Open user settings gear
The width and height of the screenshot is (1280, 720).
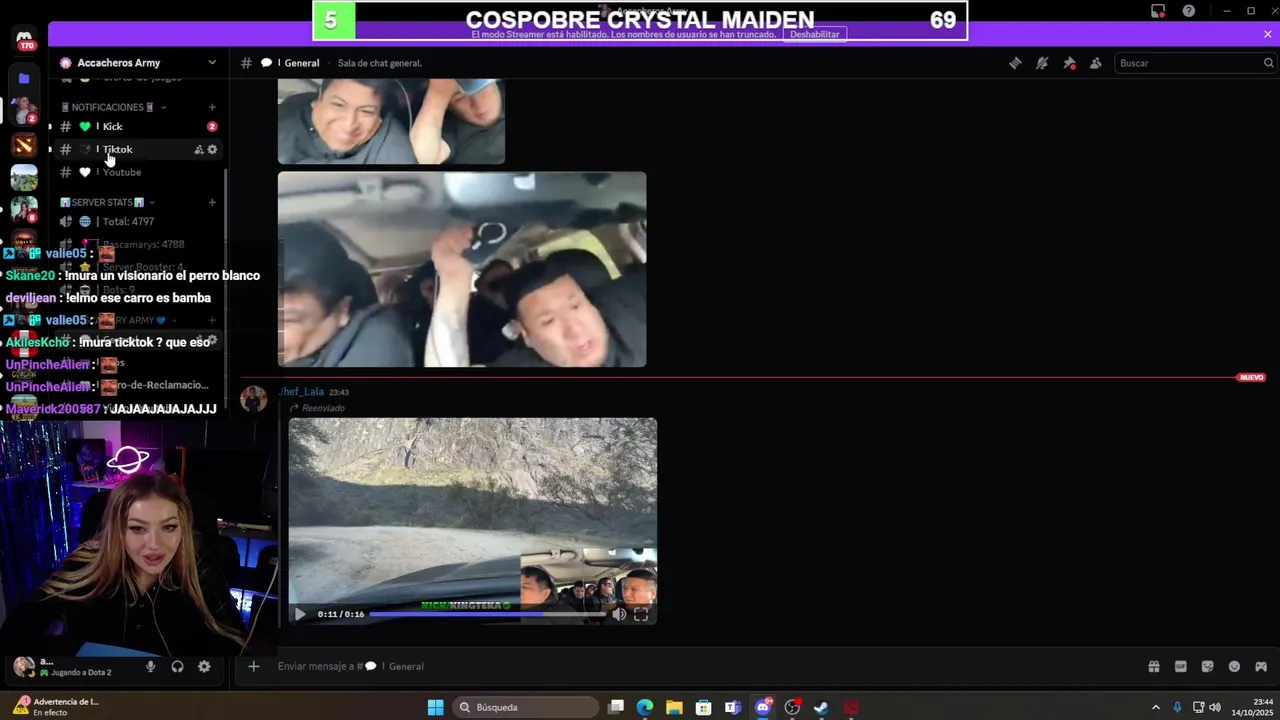coord(204,667)
